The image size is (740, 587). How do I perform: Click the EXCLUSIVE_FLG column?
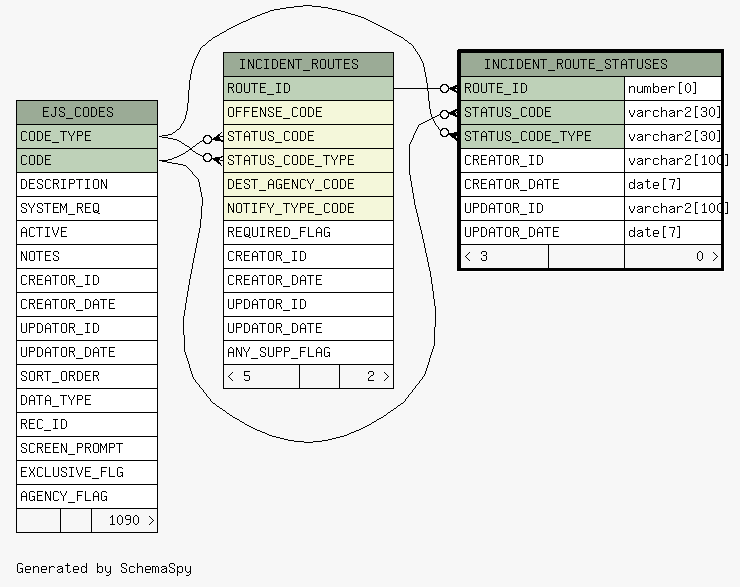[x=87, y=472]
